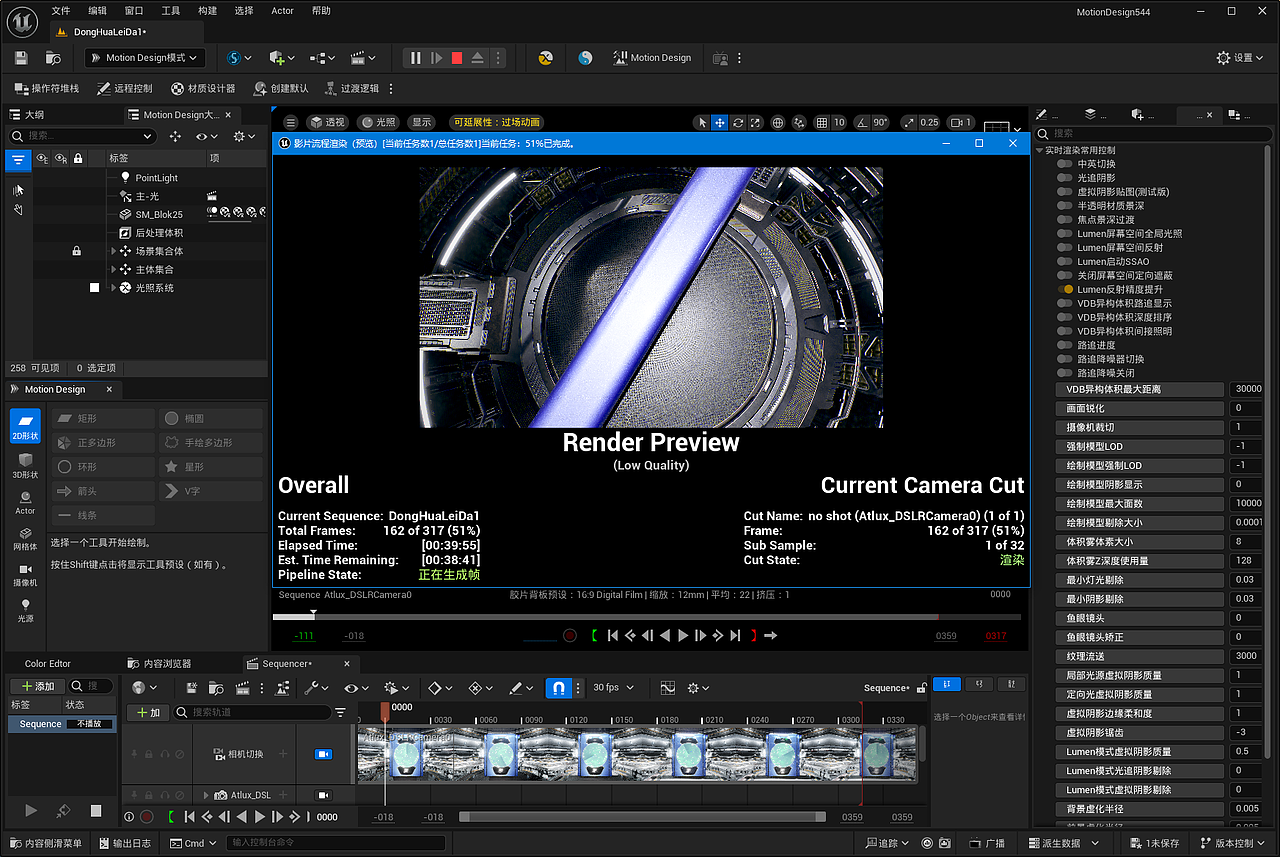Click the 添加 button in Color Editor panel
The height and width of the screenshot is (857, 1280).
point(36,686)
